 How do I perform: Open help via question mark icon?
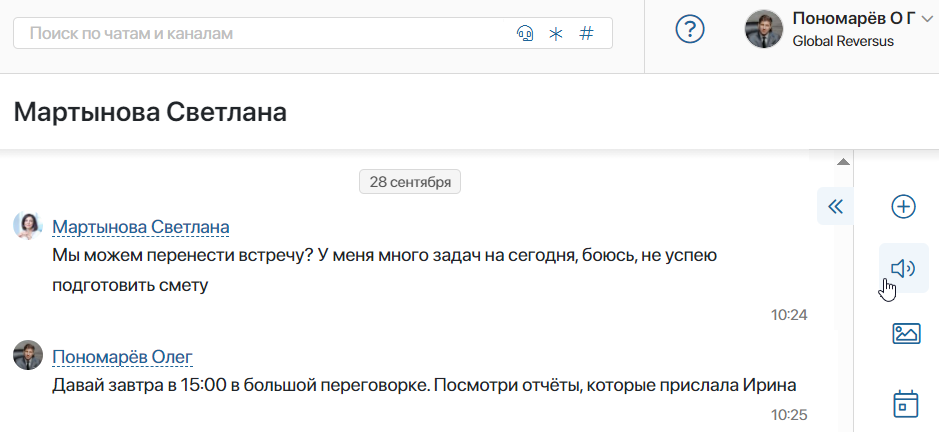click(690, 29)
